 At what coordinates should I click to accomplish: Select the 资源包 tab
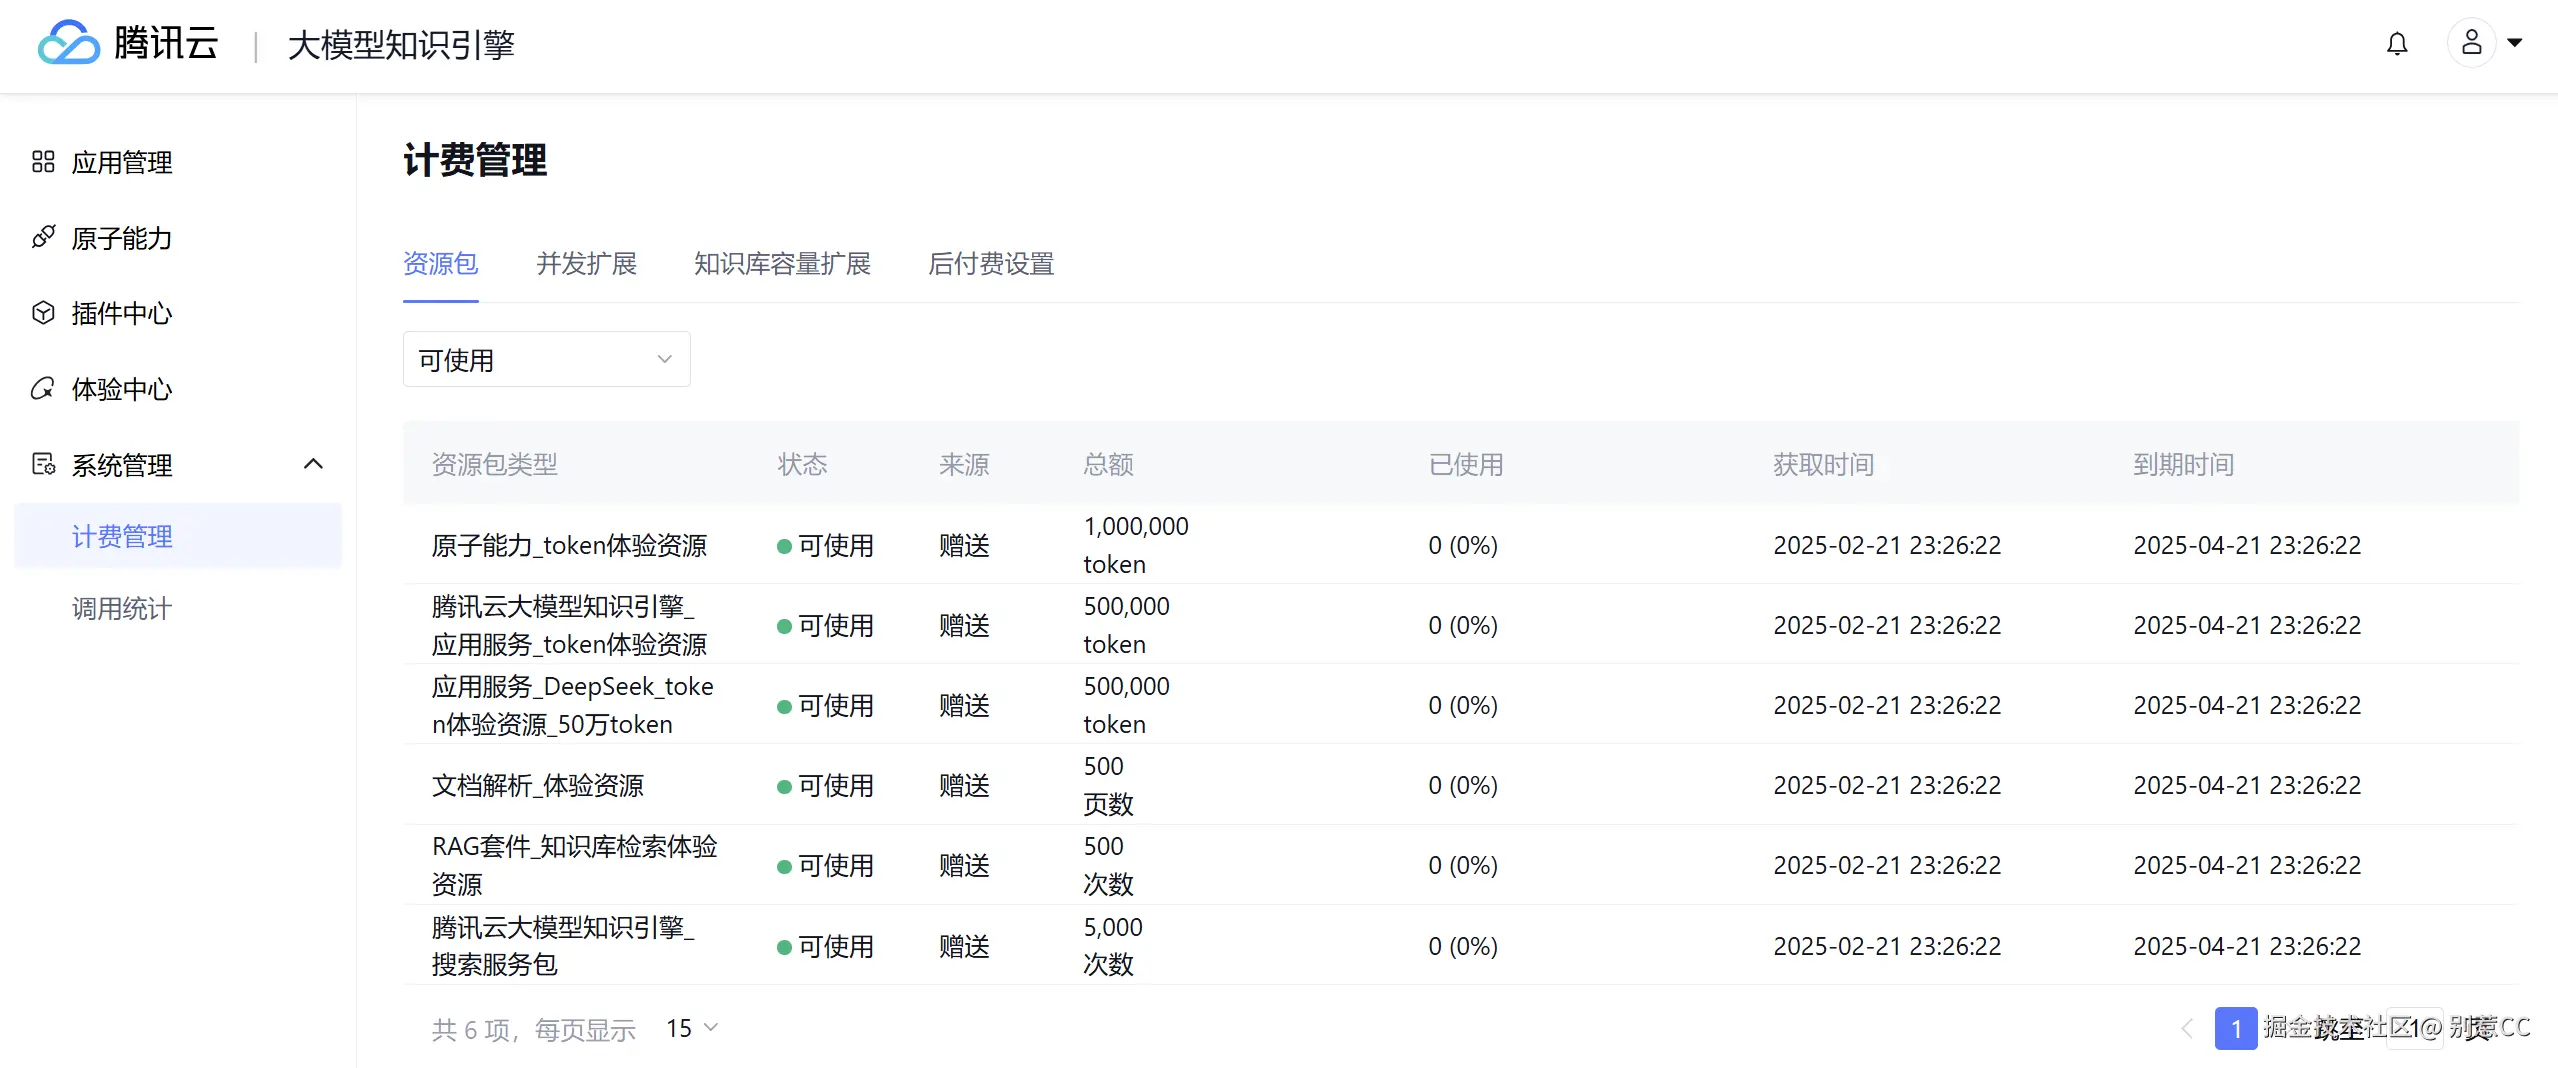(x=440, y=264)
